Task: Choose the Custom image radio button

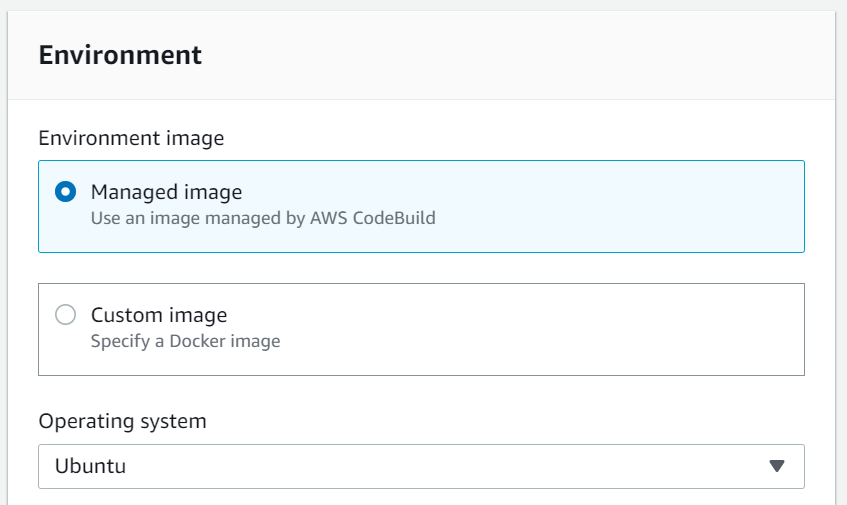Action: pyautogui.click(x=66, y=315)
